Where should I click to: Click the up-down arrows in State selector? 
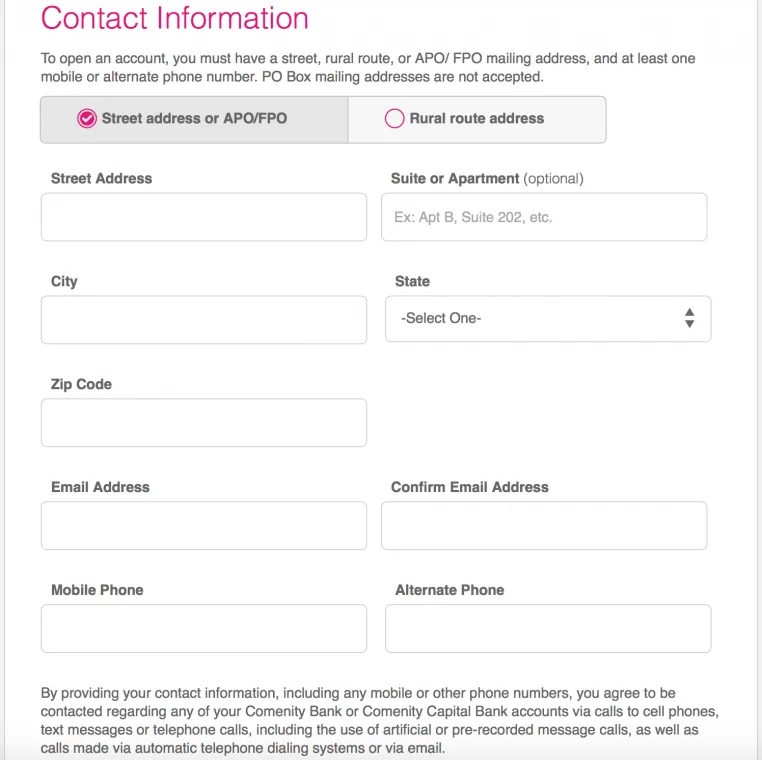(689, 318)
